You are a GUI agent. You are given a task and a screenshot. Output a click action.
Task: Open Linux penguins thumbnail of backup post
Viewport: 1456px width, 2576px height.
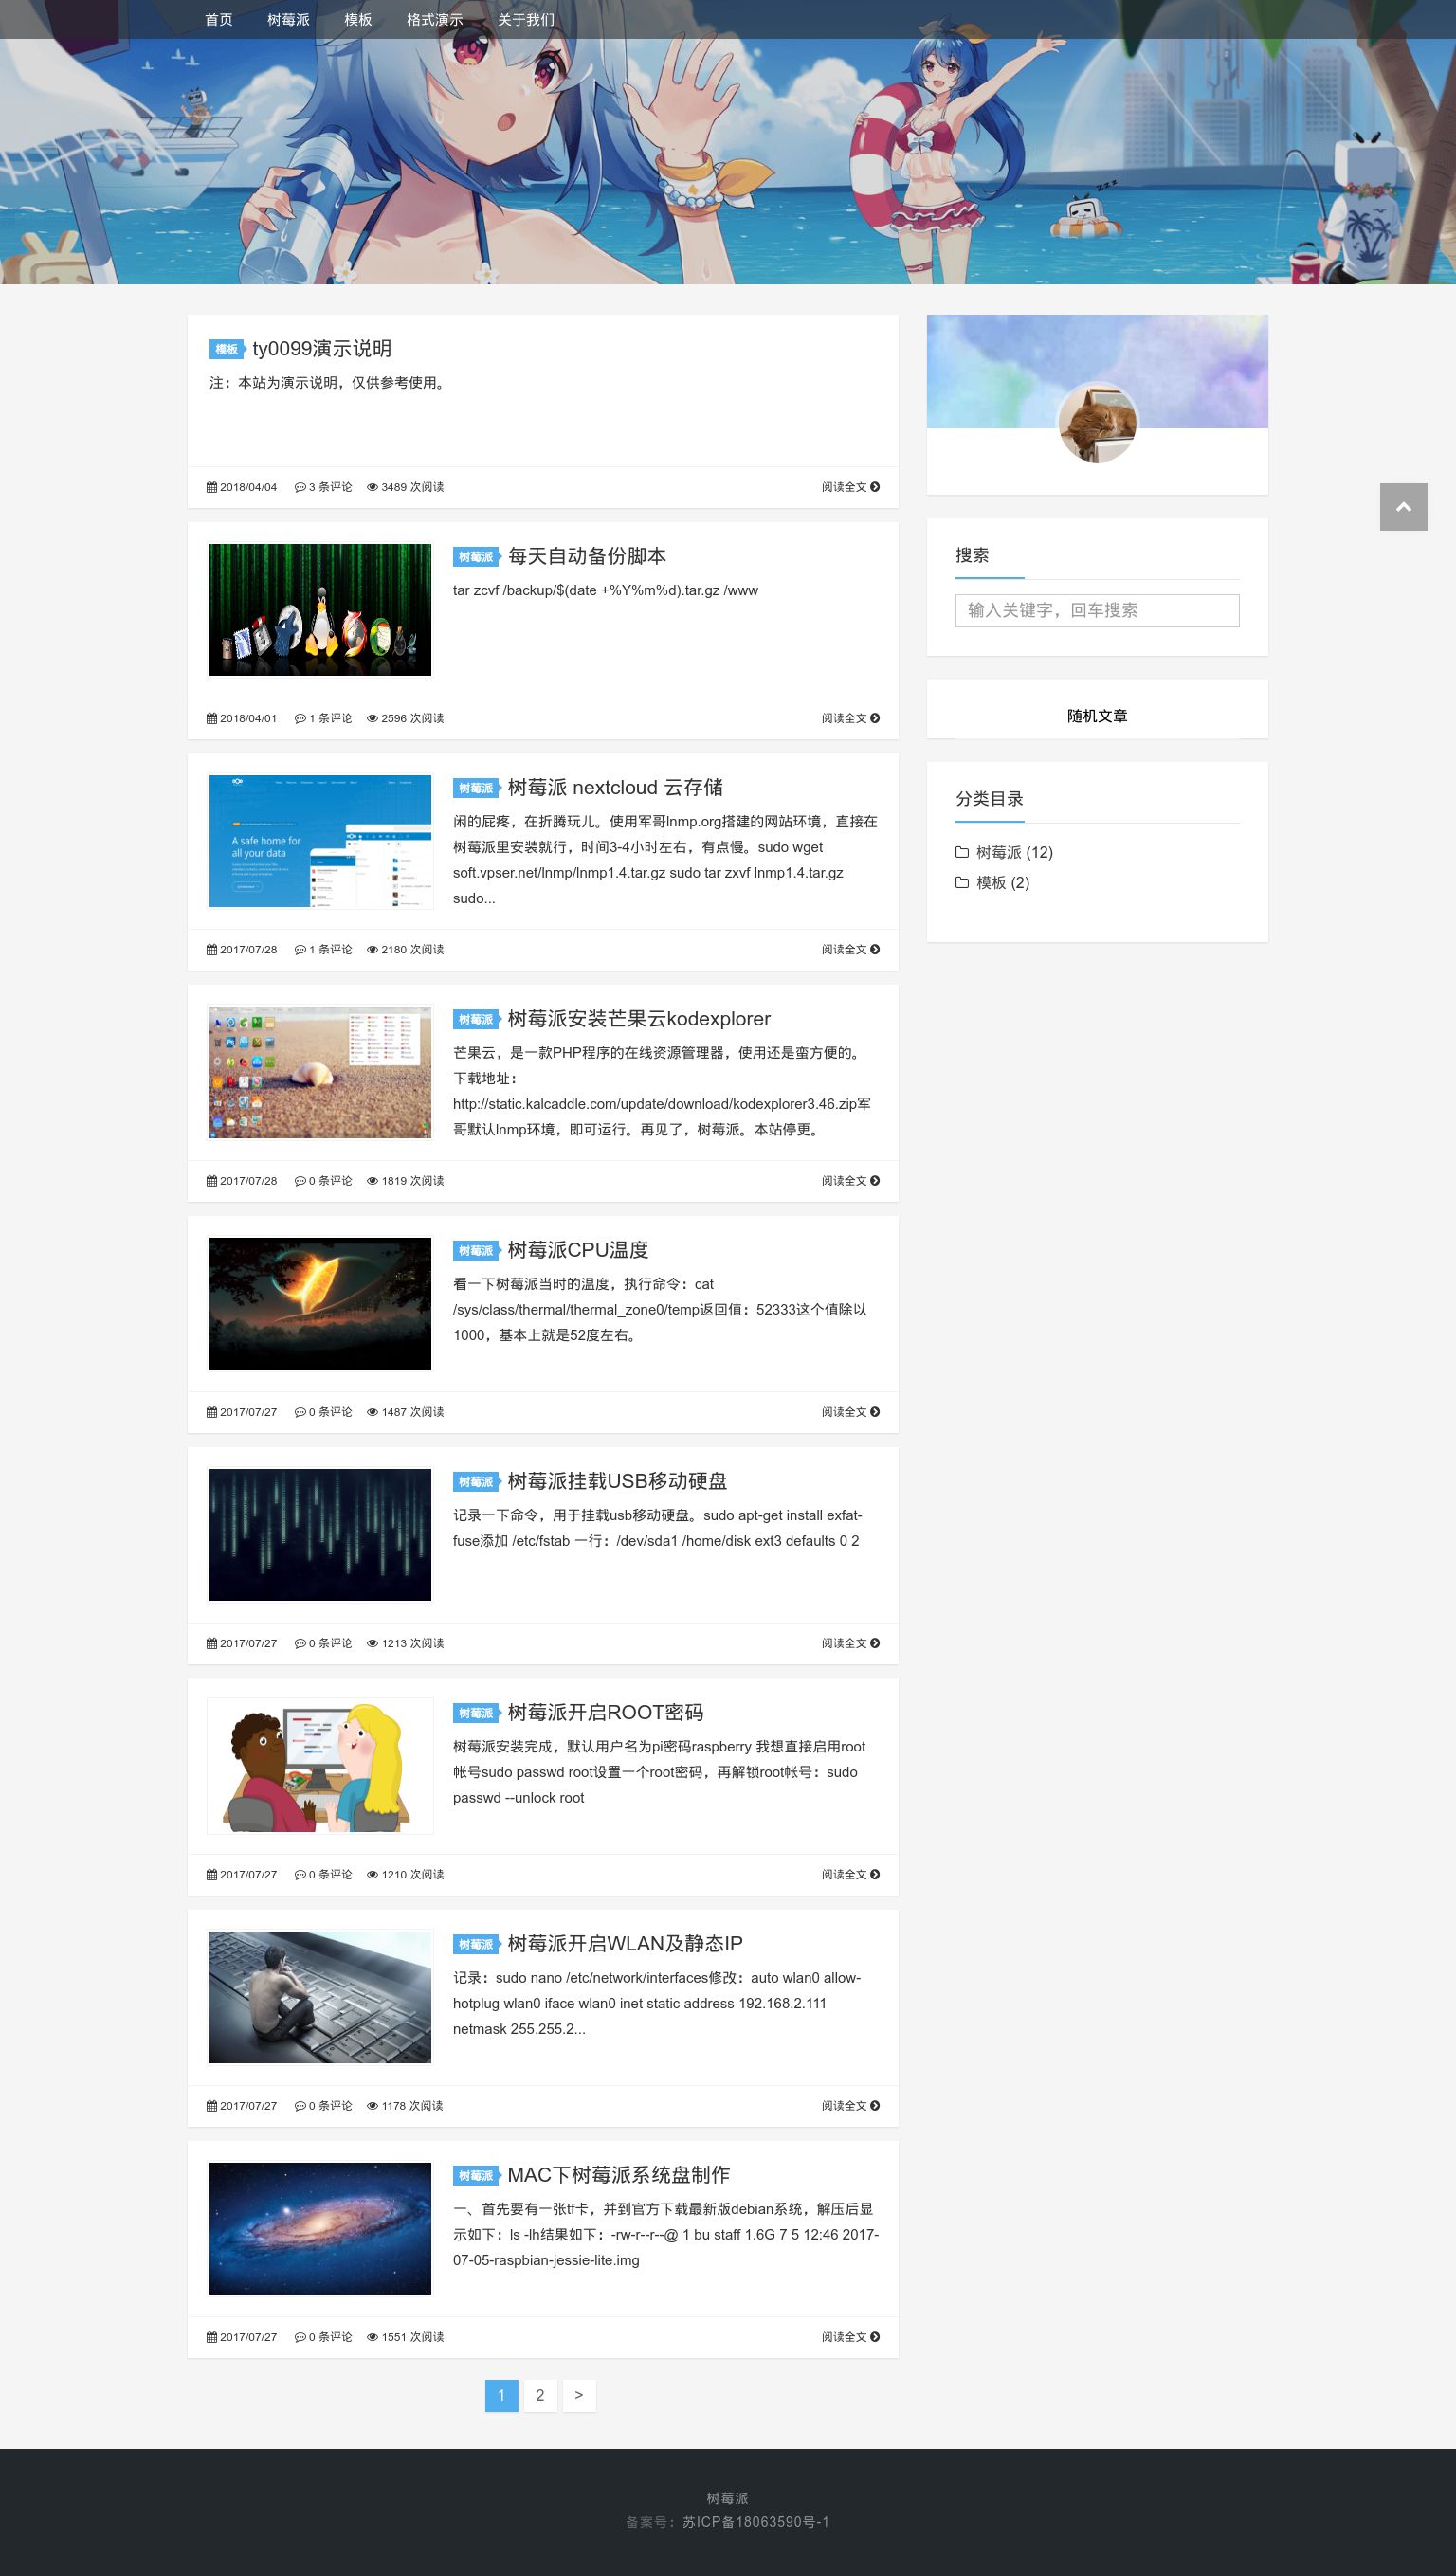coord(320,610)
